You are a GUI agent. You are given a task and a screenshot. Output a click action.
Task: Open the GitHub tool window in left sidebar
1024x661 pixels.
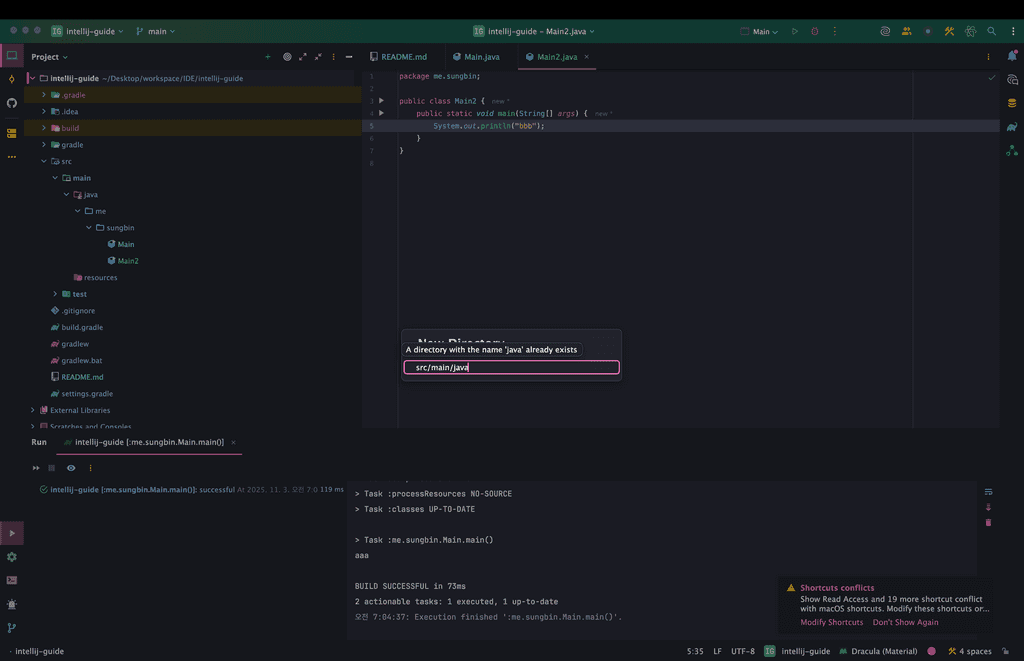[12, 103]
